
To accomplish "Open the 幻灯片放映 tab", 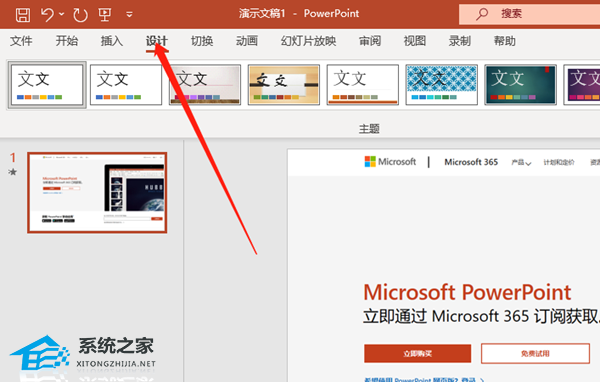I will 308,41.
